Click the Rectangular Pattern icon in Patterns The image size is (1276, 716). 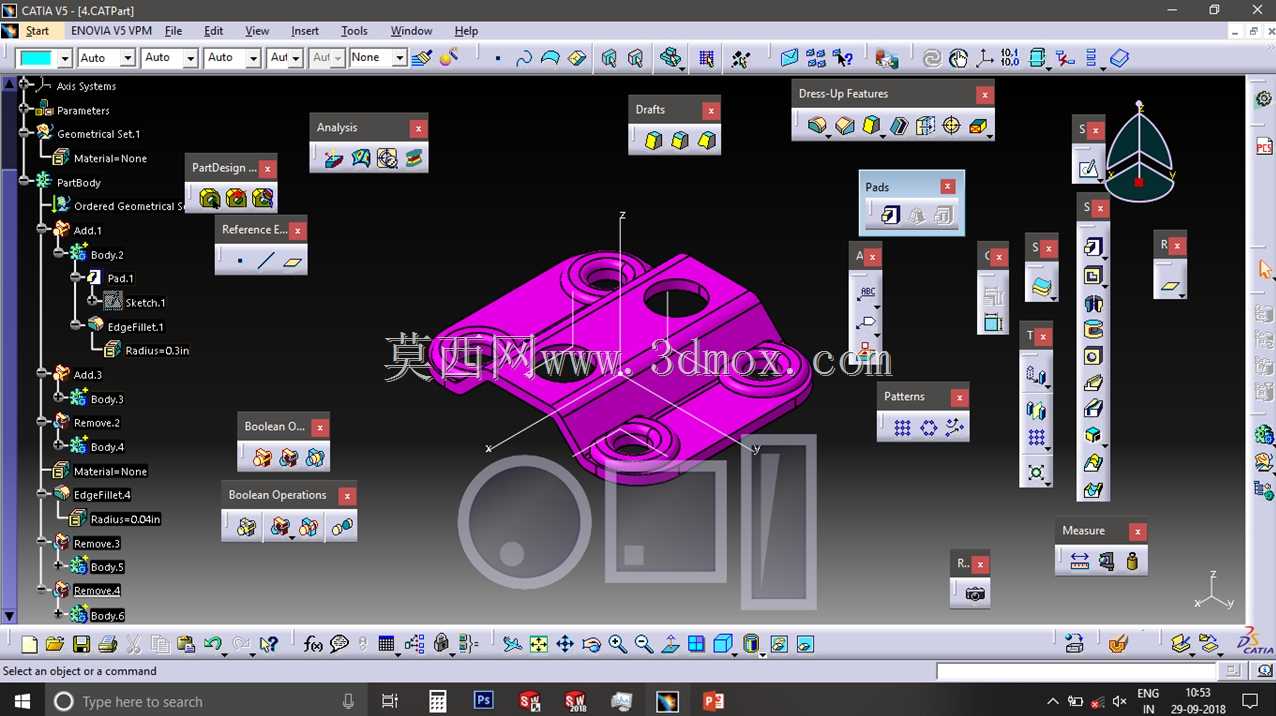(x=902, y=427)
